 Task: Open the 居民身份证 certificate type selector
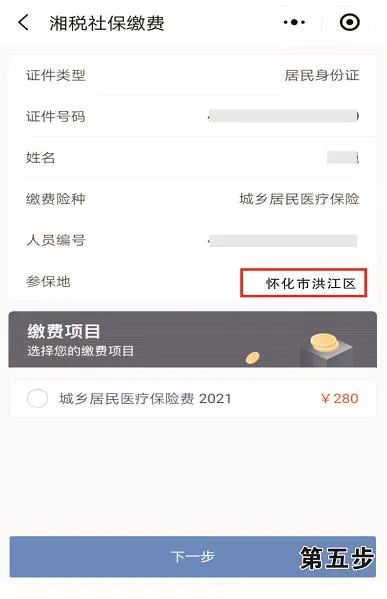322,75
